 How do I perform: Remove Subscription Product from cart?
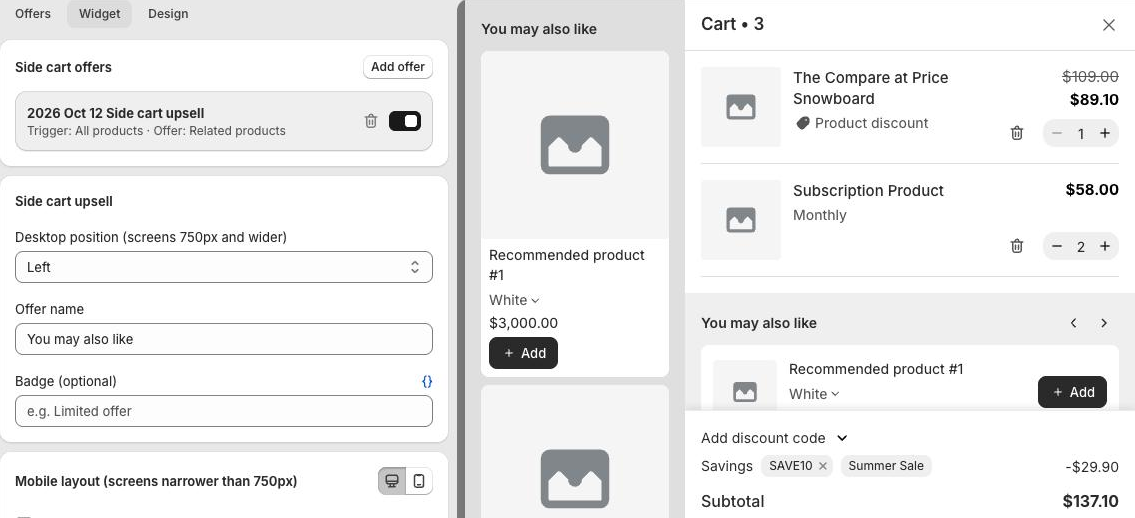tap(1017, 246)
